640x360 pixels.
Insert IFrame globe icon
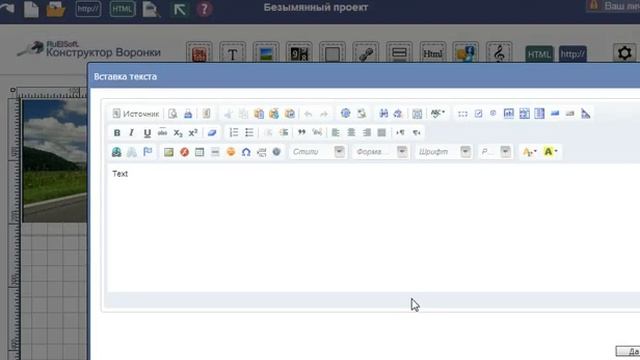pos(277,152)
